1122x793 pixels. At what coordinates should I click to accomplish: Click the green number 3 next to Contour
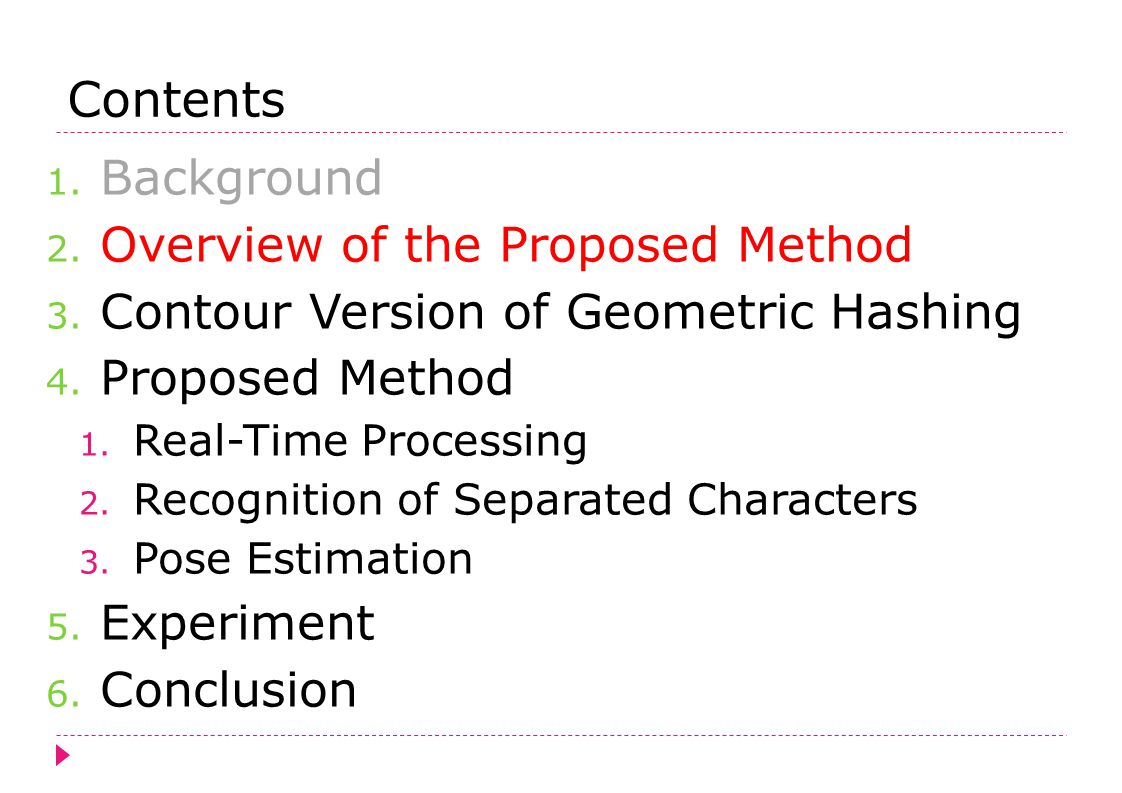pos(64,316)
